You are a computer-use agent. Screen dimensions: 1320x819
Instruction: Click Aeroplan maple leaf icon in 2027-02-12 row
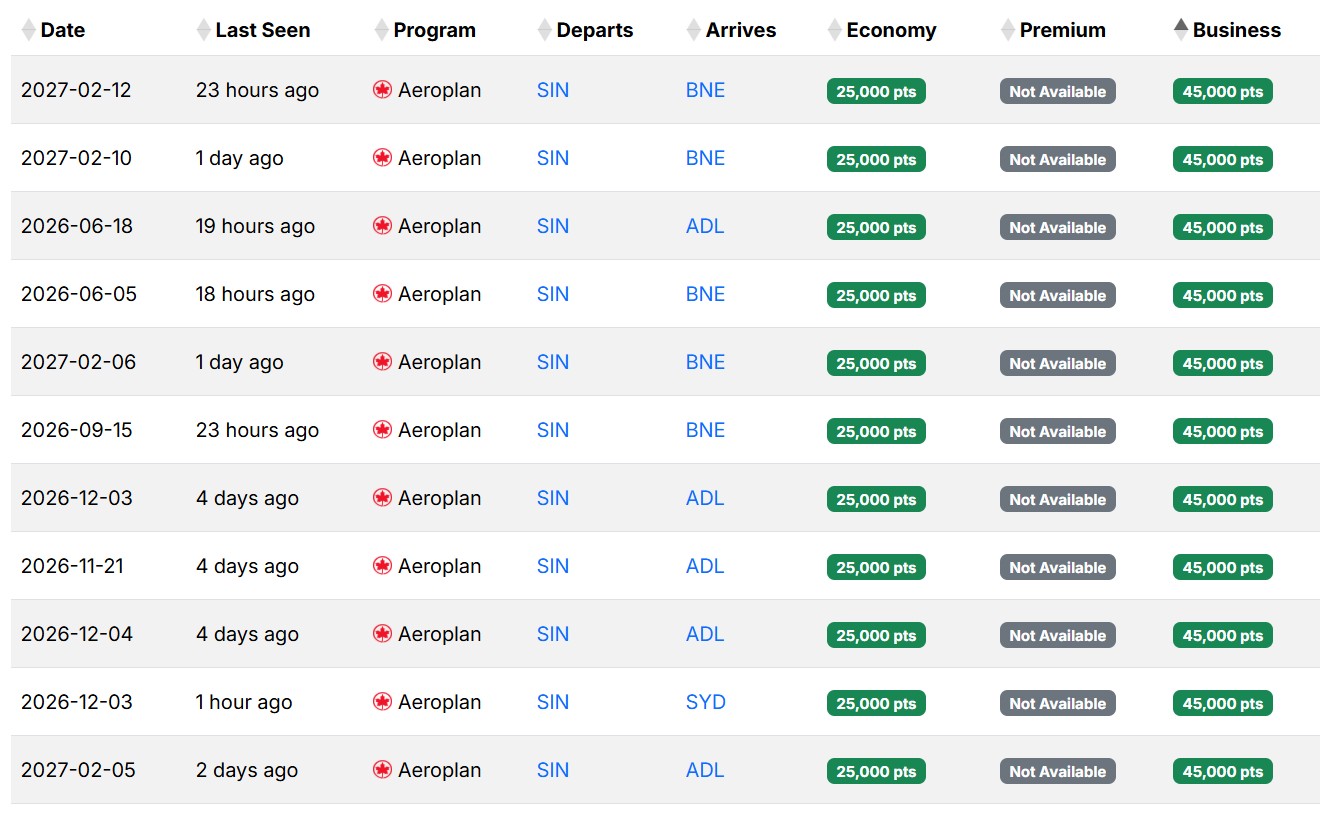click(382, 90)
